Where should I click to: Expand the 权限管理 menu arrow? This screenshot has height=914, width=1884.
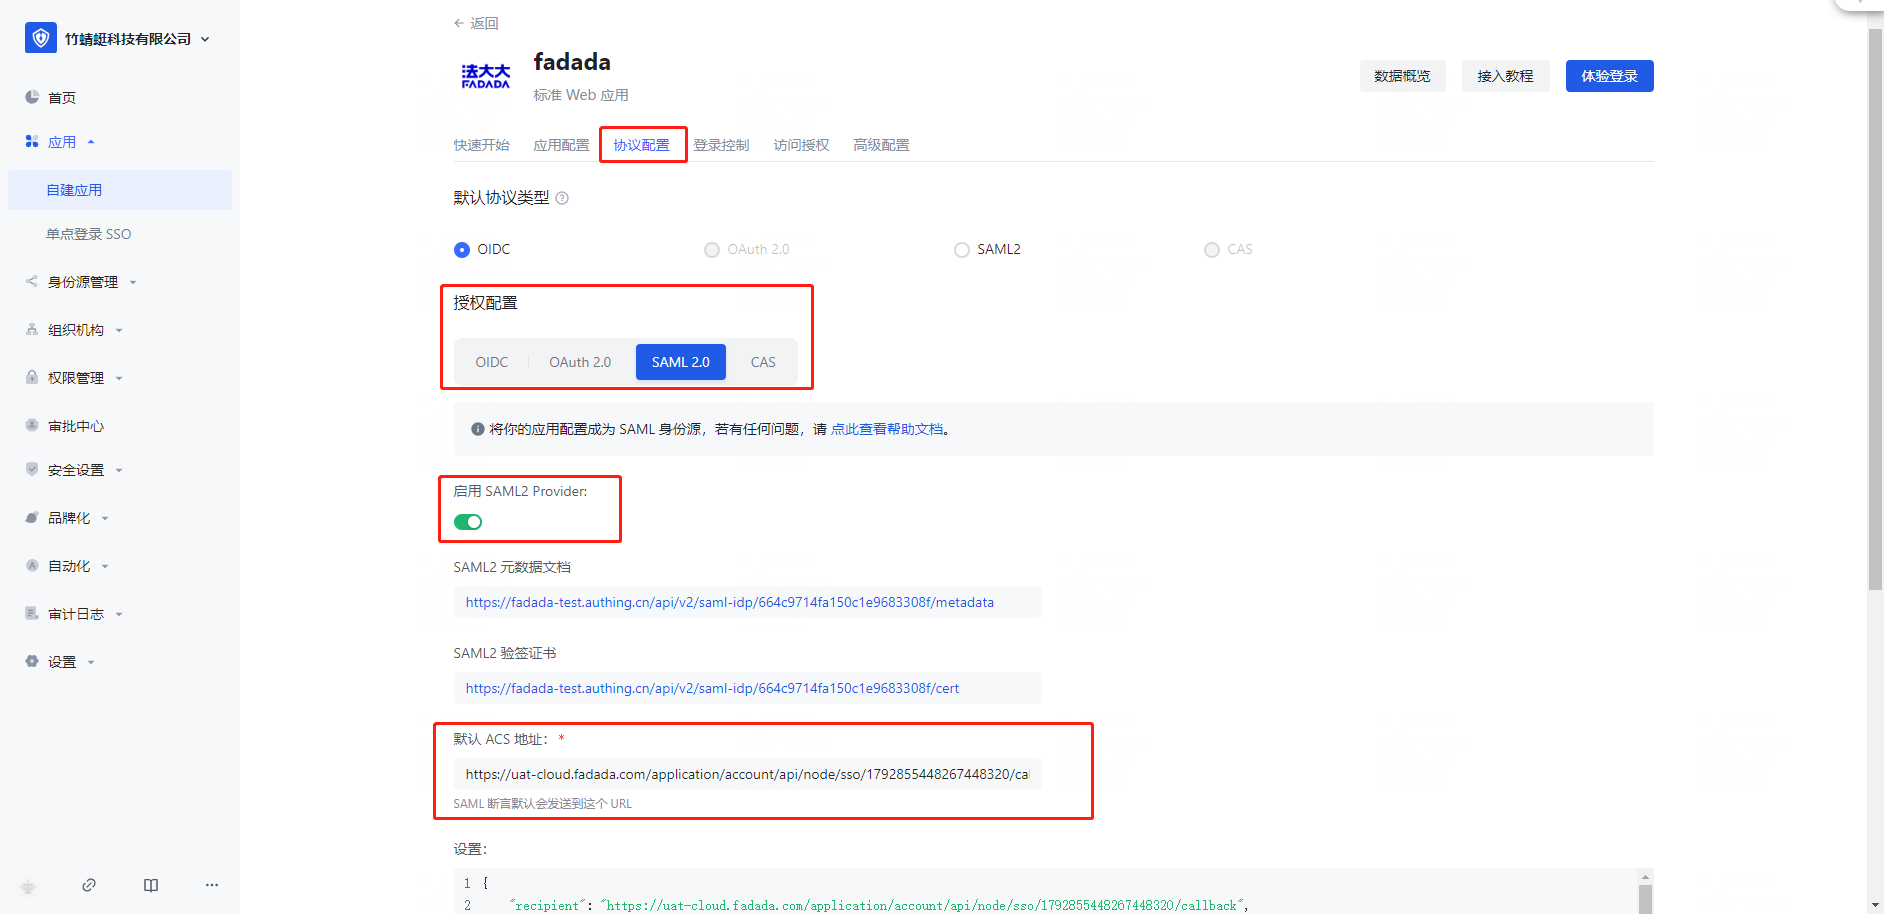click(x=119, y=378)
